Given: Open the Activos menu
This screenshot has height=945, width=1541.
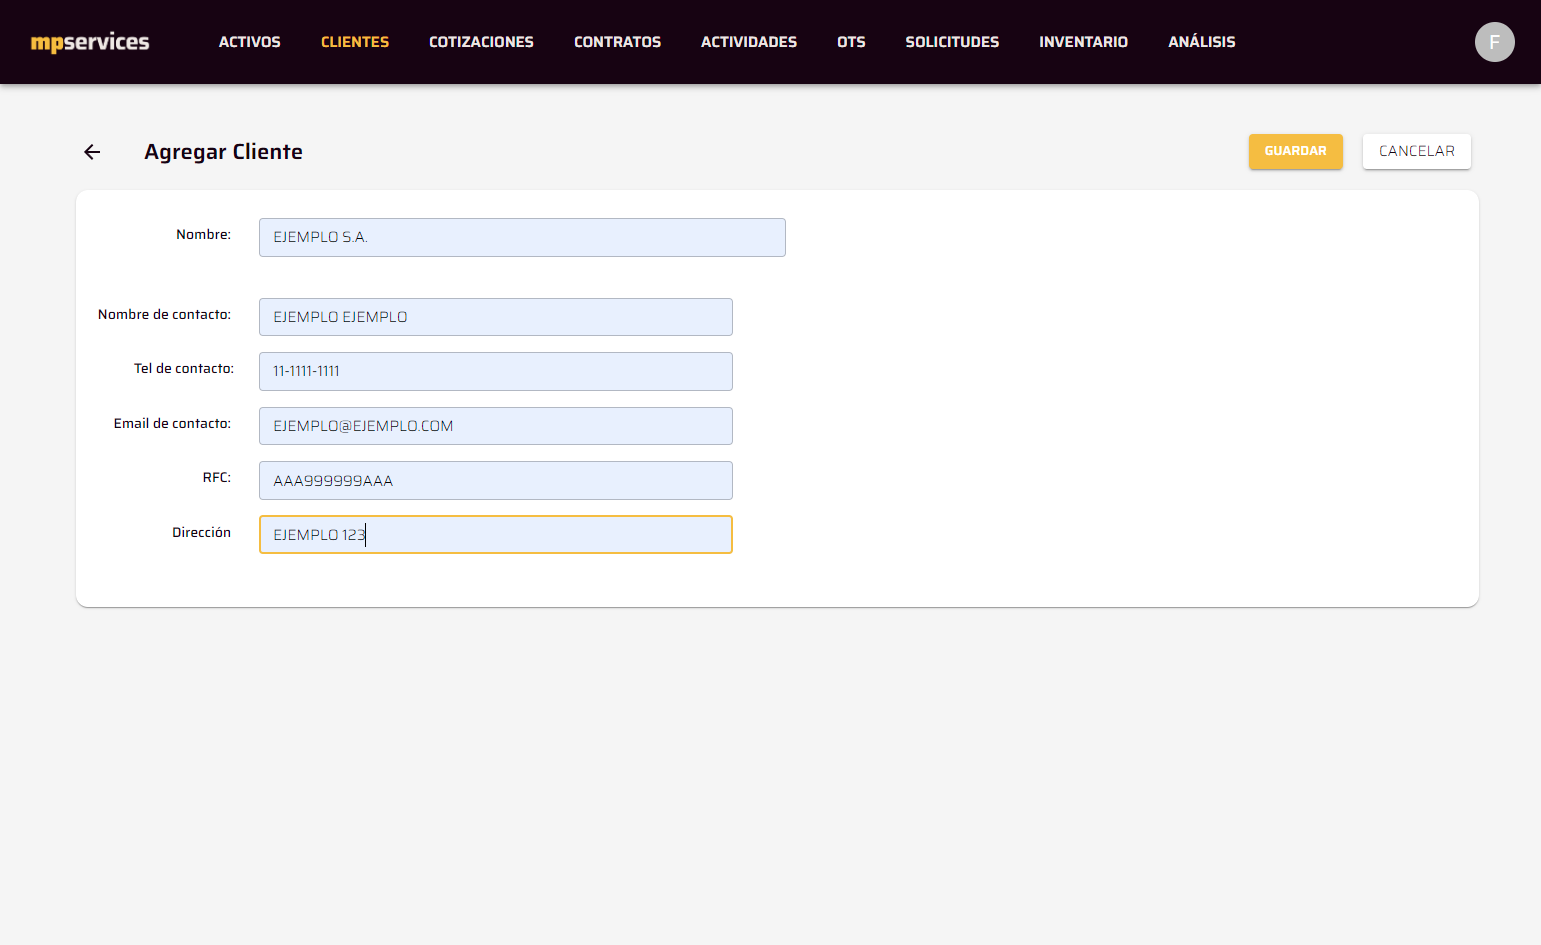Looking at the screenshot, I should pyautogui.click(x=250, y=42).
